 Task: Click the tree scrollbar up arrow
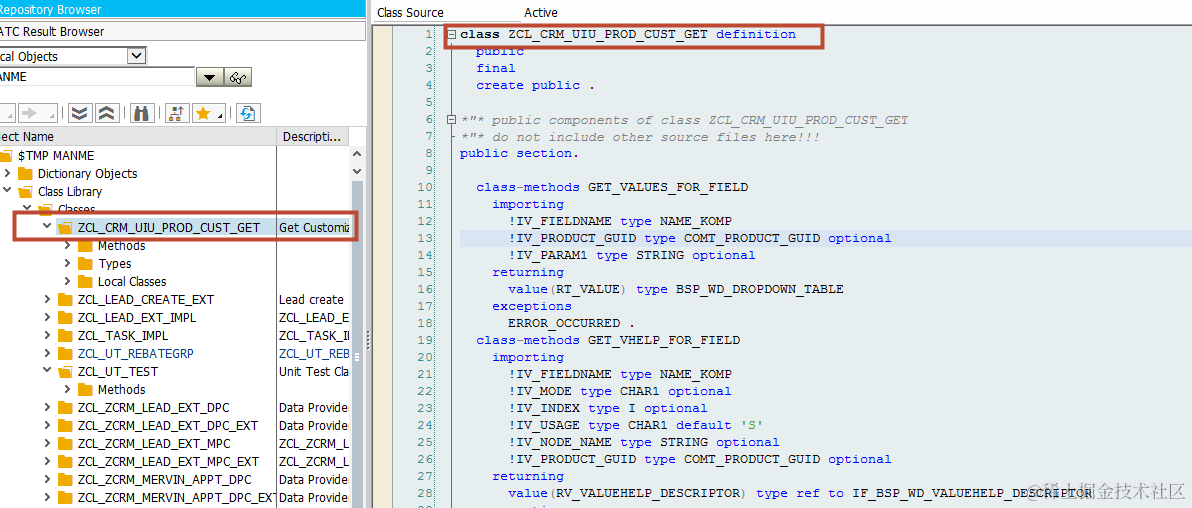pyautogui.click(x=357, y=153)
